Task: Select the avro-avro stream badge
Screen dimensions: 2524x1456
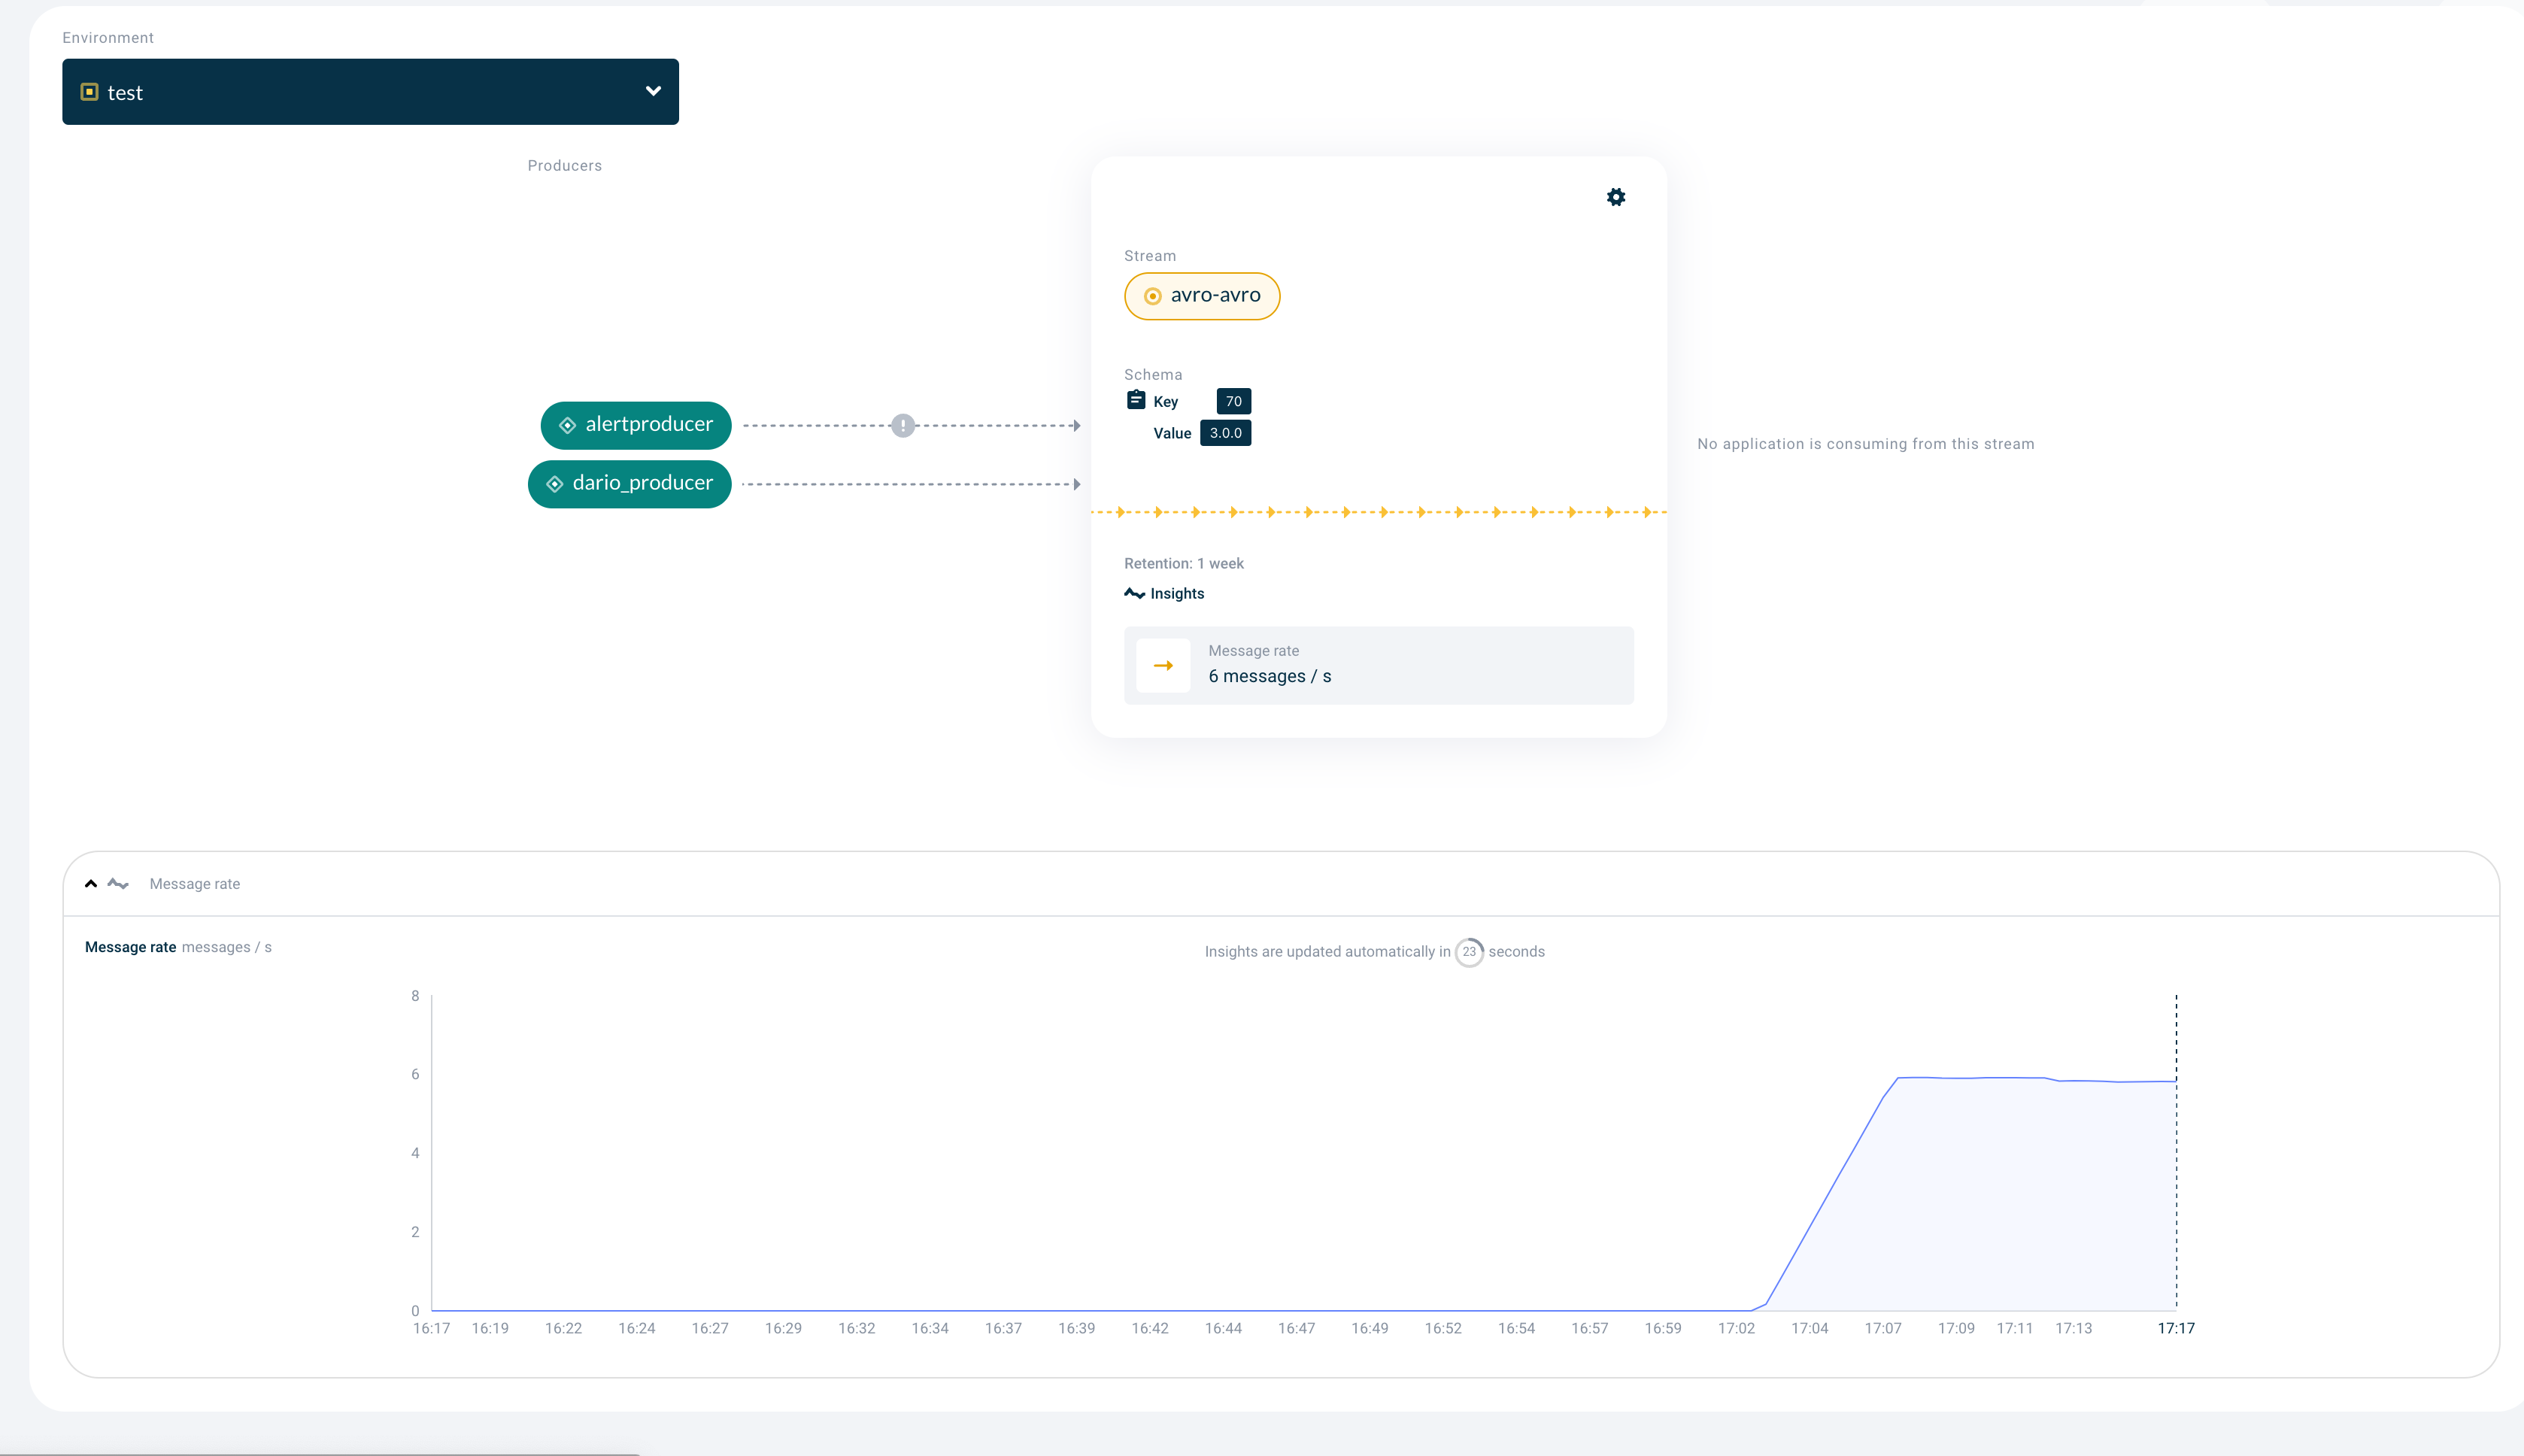Action: [x=1202, y=296]
